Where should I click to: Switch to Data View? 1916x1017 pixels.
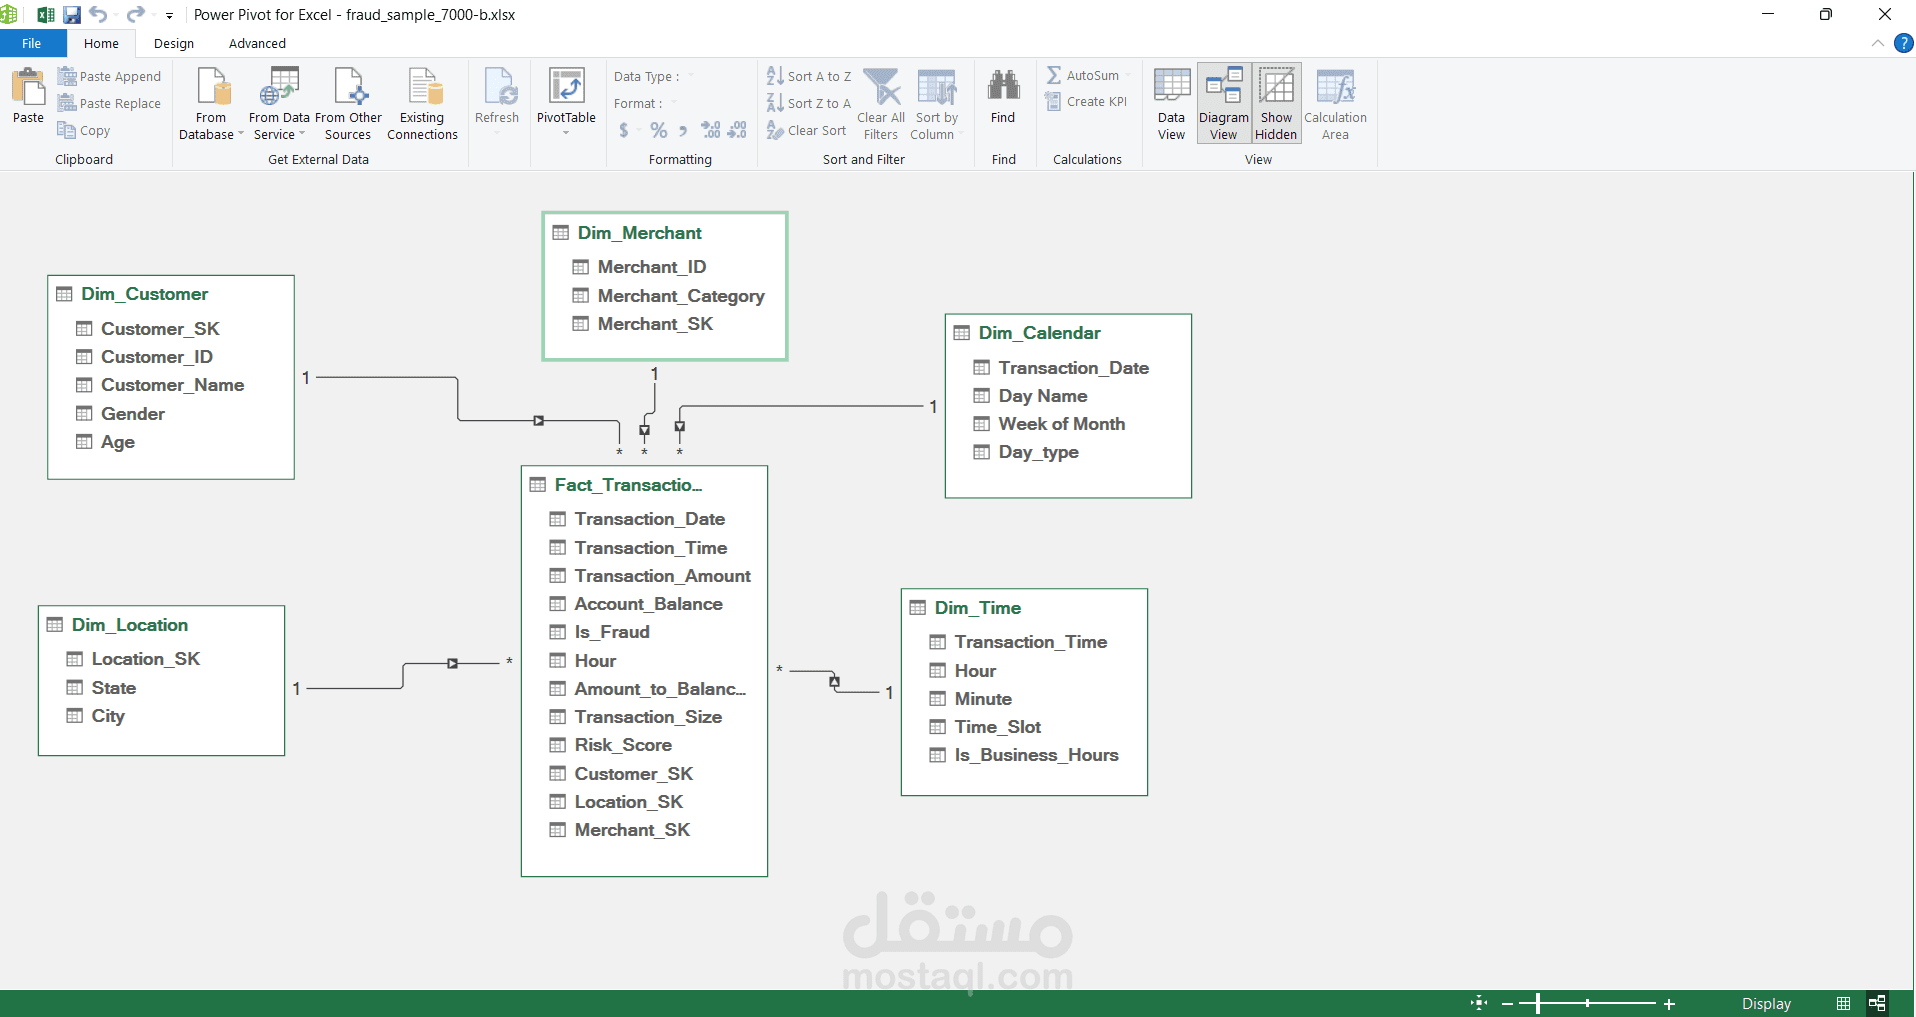coord(1172,104)
